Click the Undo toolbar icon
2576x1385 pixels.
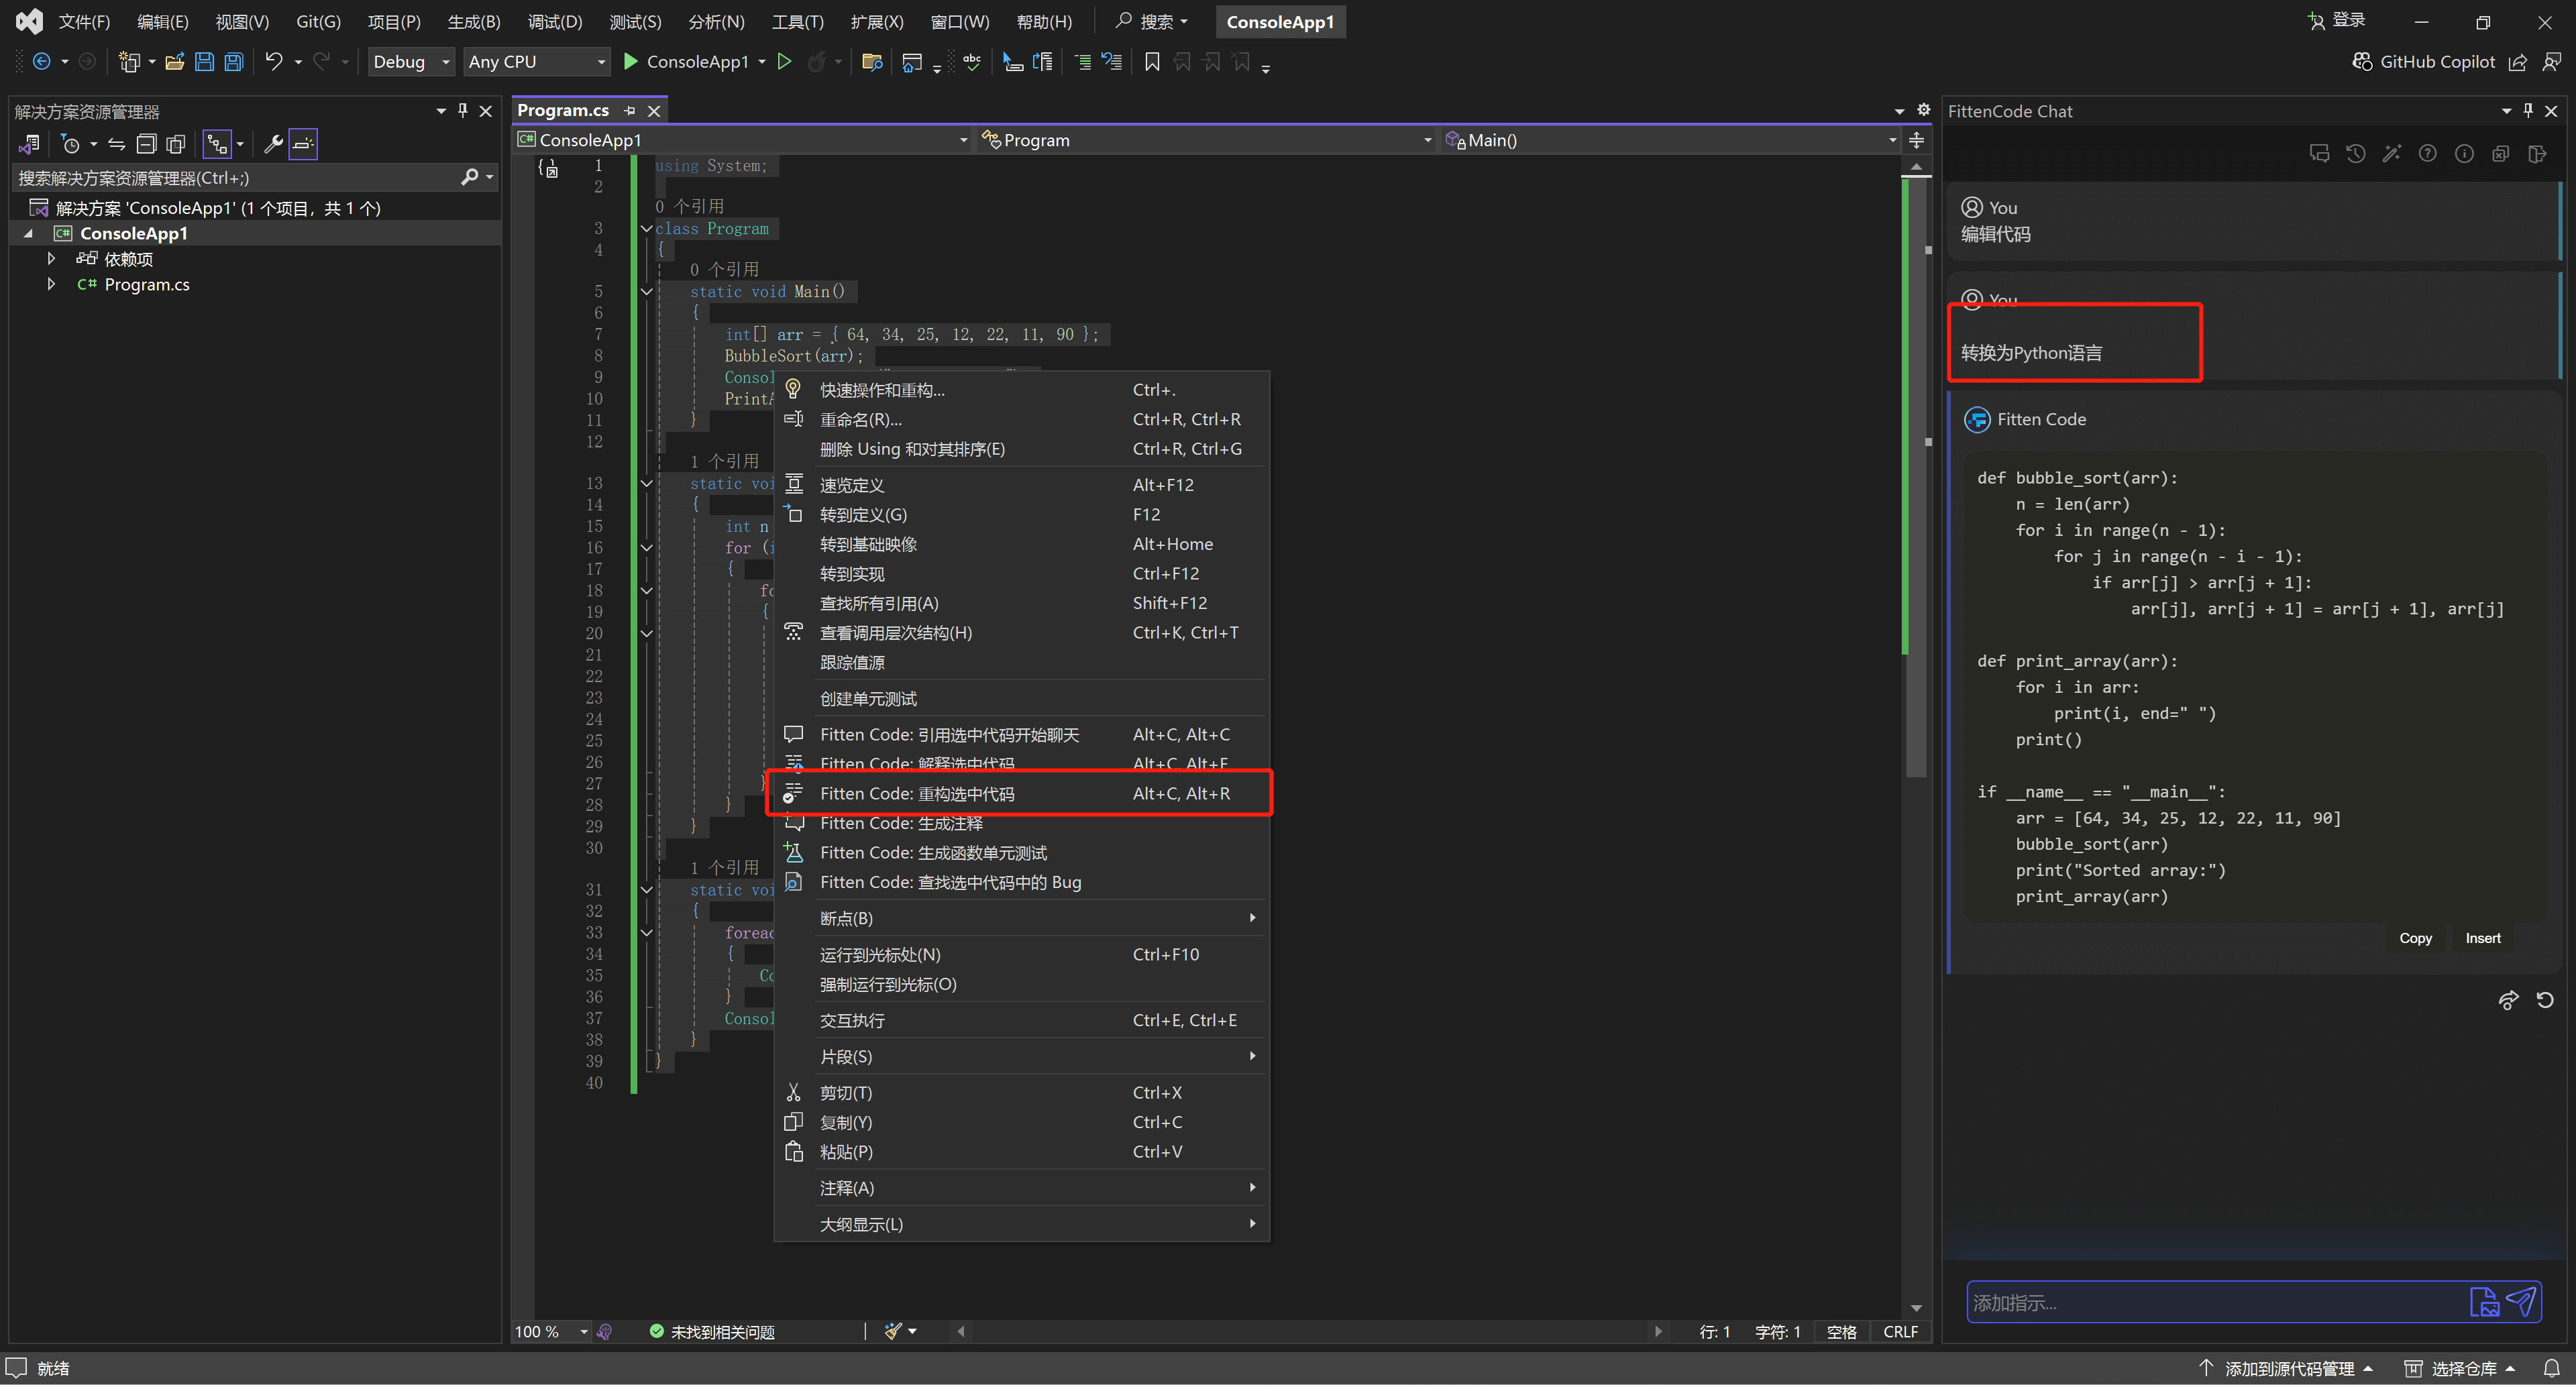(273, 62)
